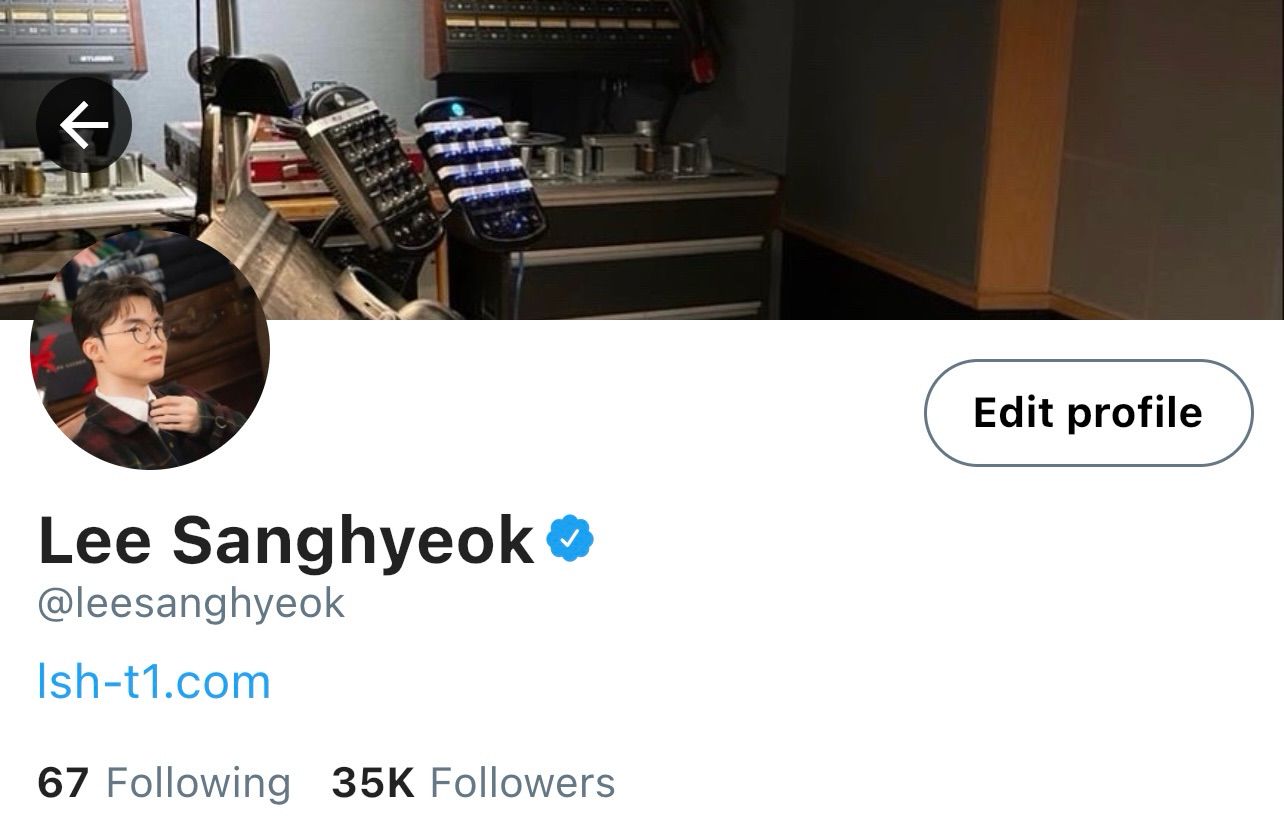Click the 35K count beside Followers
Screen dimensions: 1284x822
coord(373,782)
